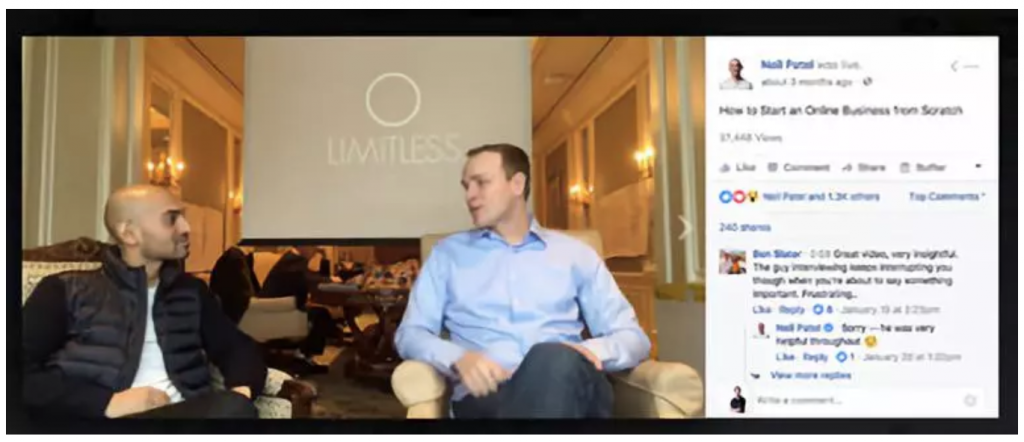Viewport: 1024px width, 442px height.
Task: Click the emoji icon in the comment box
Action: pyautogui.click(x=970, y=400)
